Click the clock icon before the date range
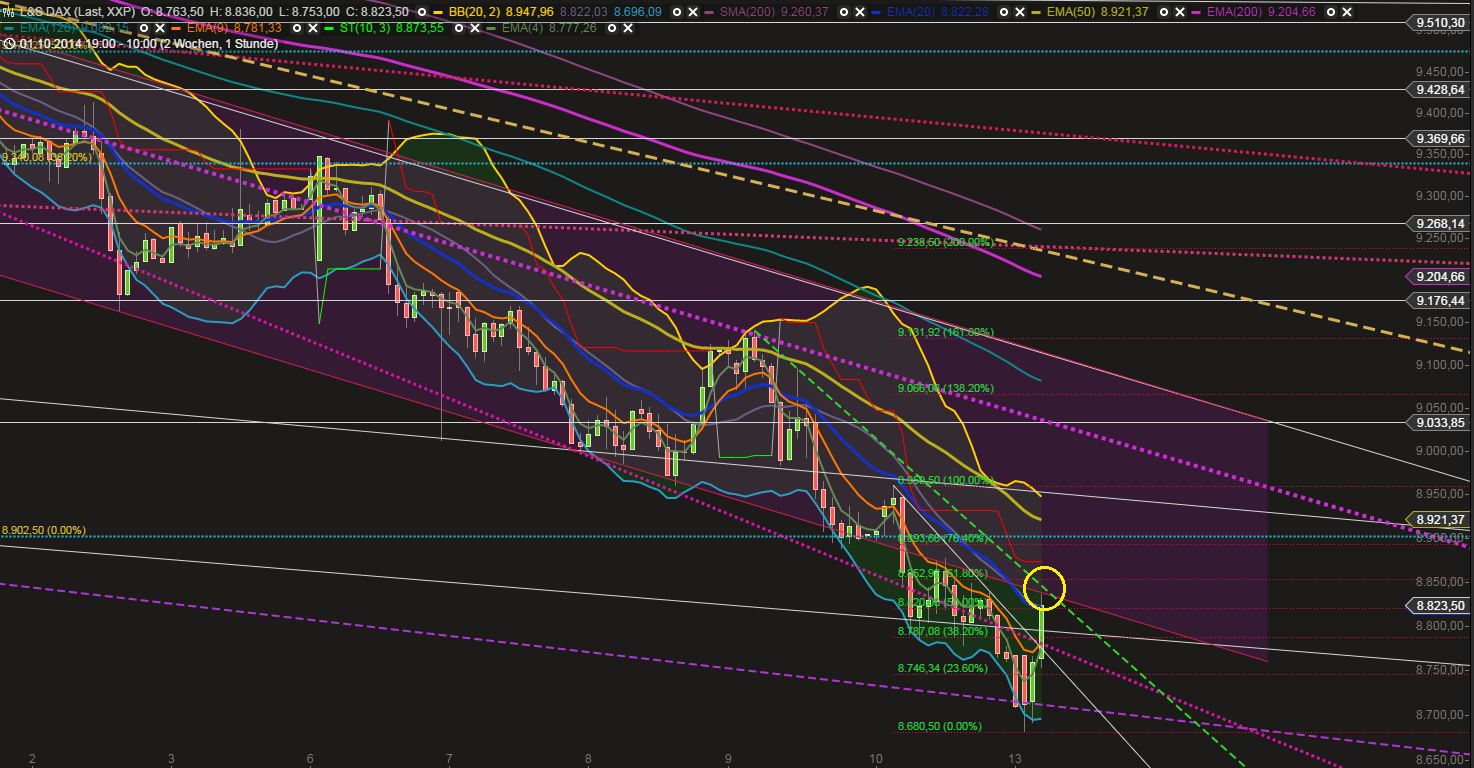 click(7, 43)
